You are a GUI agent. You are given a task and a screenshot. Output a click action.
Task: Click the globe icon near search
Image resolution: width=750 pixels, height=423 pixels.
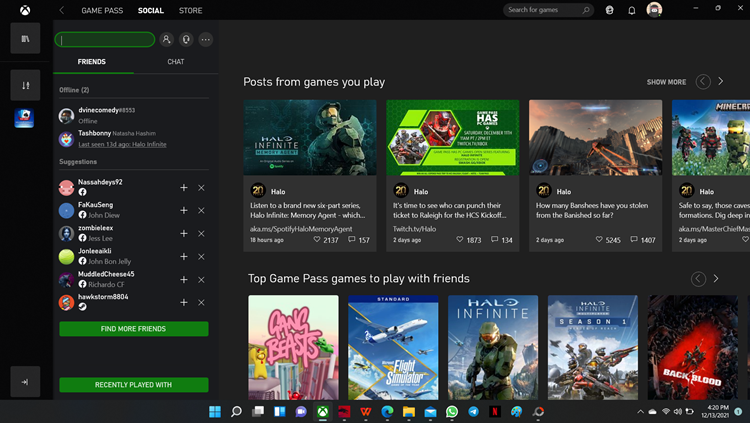click(x=609, y=10)
